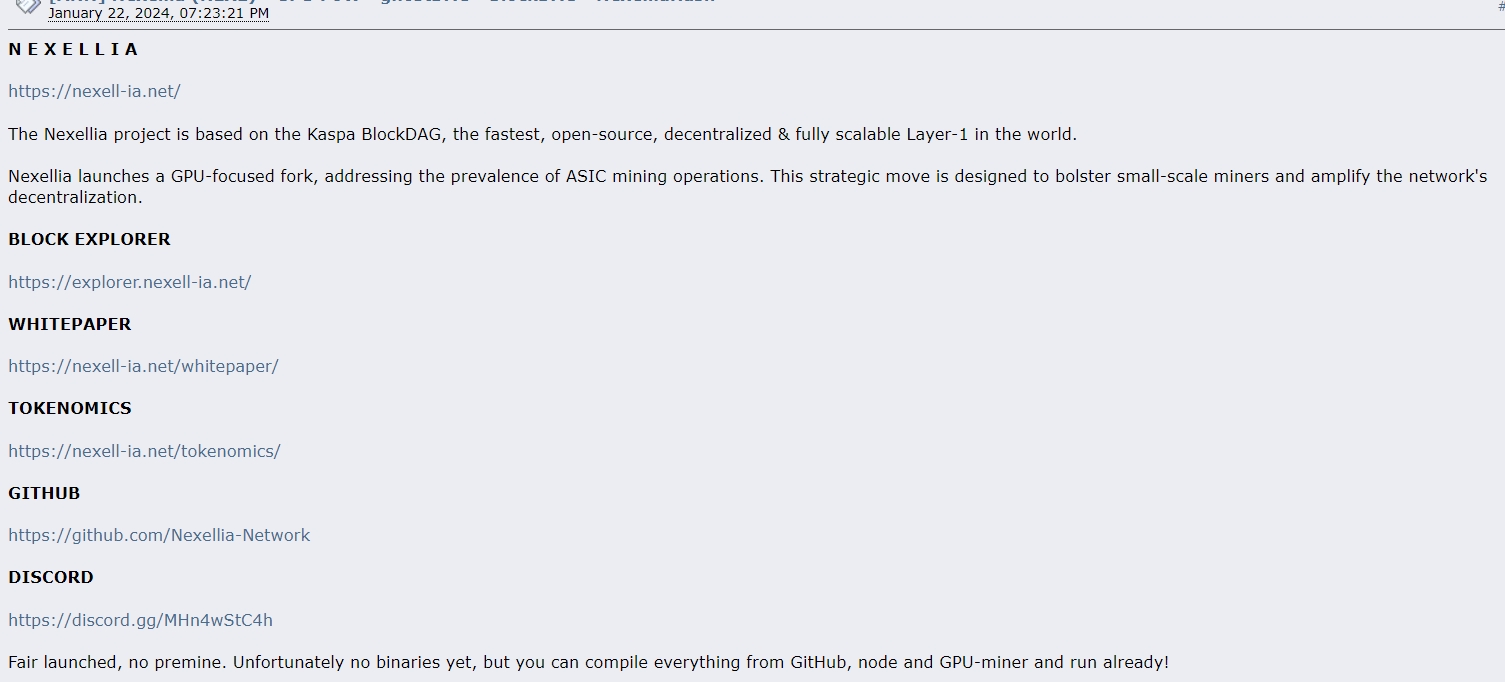Click the BLOCK EXPLORER heading
Image resolution: width=1505 pixels, height=682 pixels.
89,239
